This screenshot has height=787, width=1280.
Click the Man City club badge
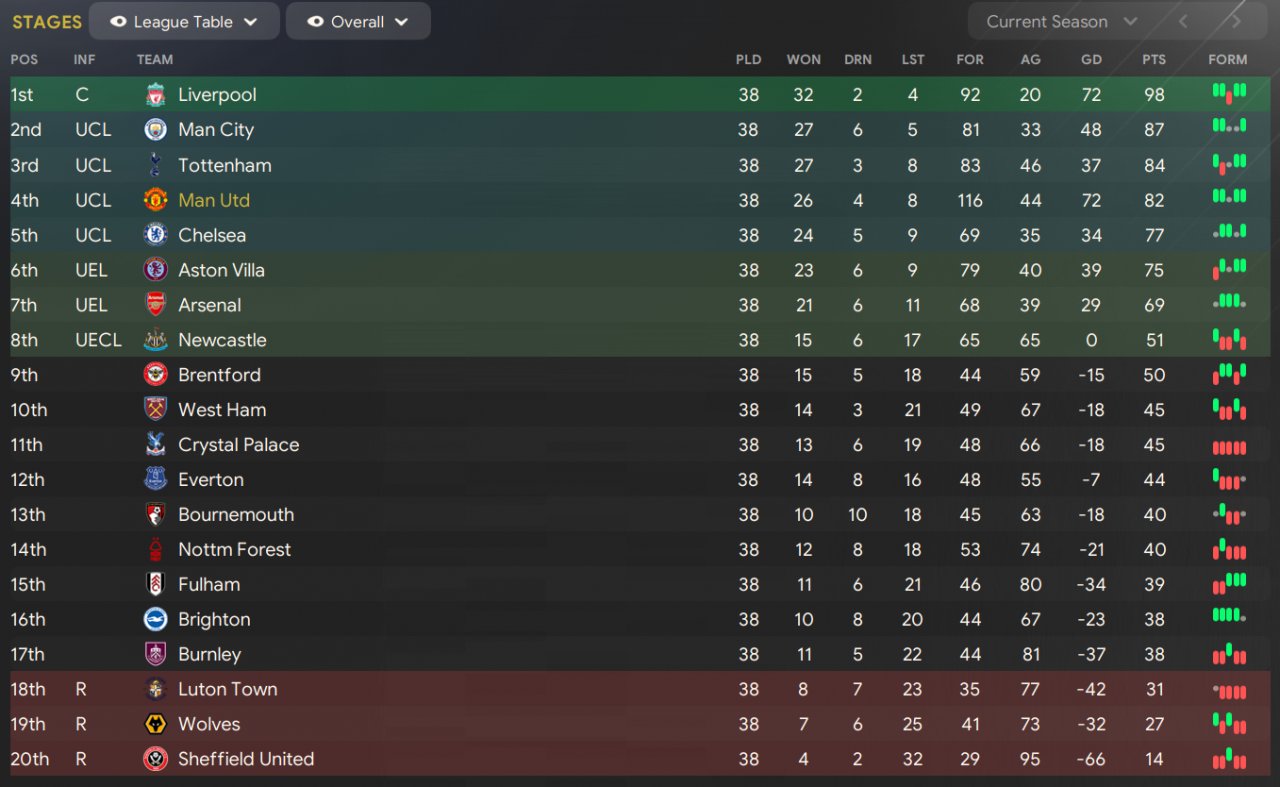(155, 130)
